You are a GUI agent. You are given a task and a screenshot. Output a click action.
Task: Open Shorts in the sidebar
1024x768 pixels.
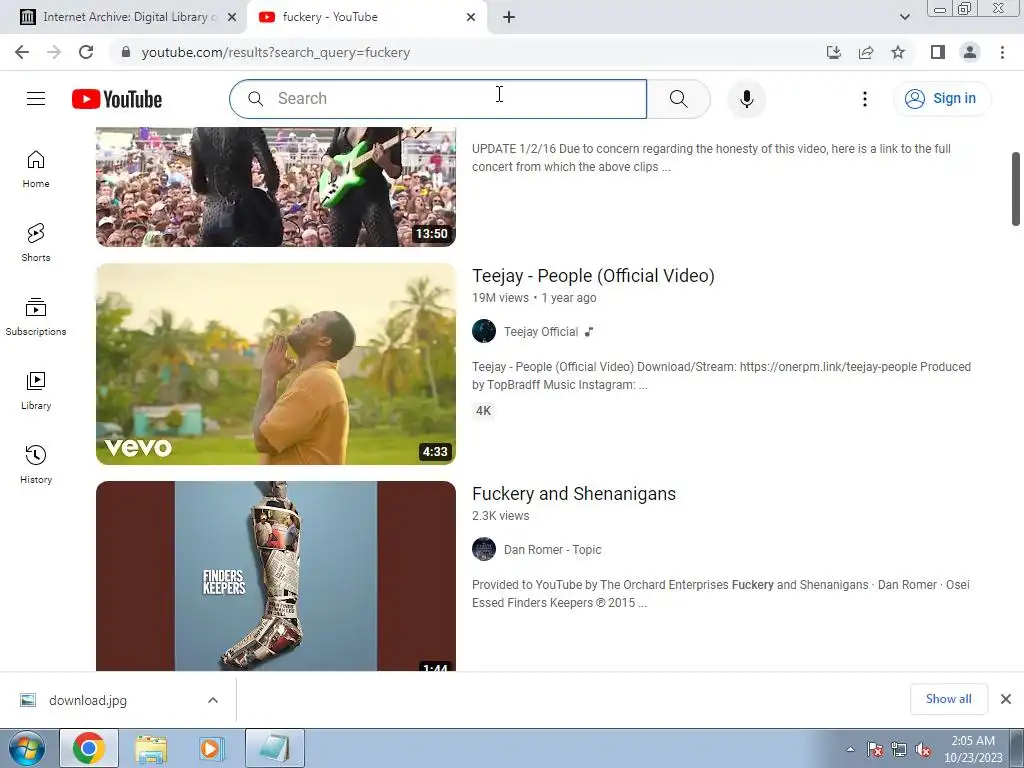coord(36,243)
